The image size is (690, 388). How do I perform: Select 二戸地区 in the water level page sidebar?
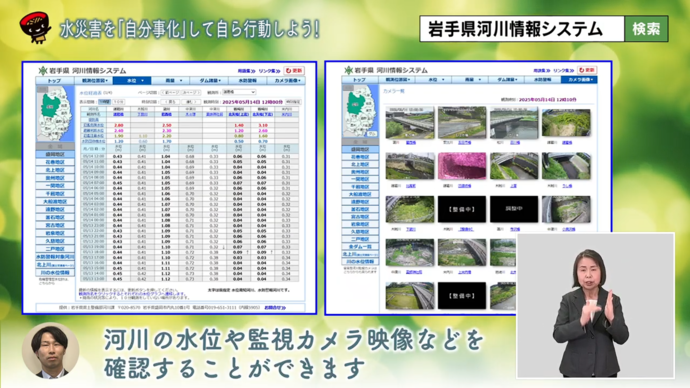click(55, 249)
